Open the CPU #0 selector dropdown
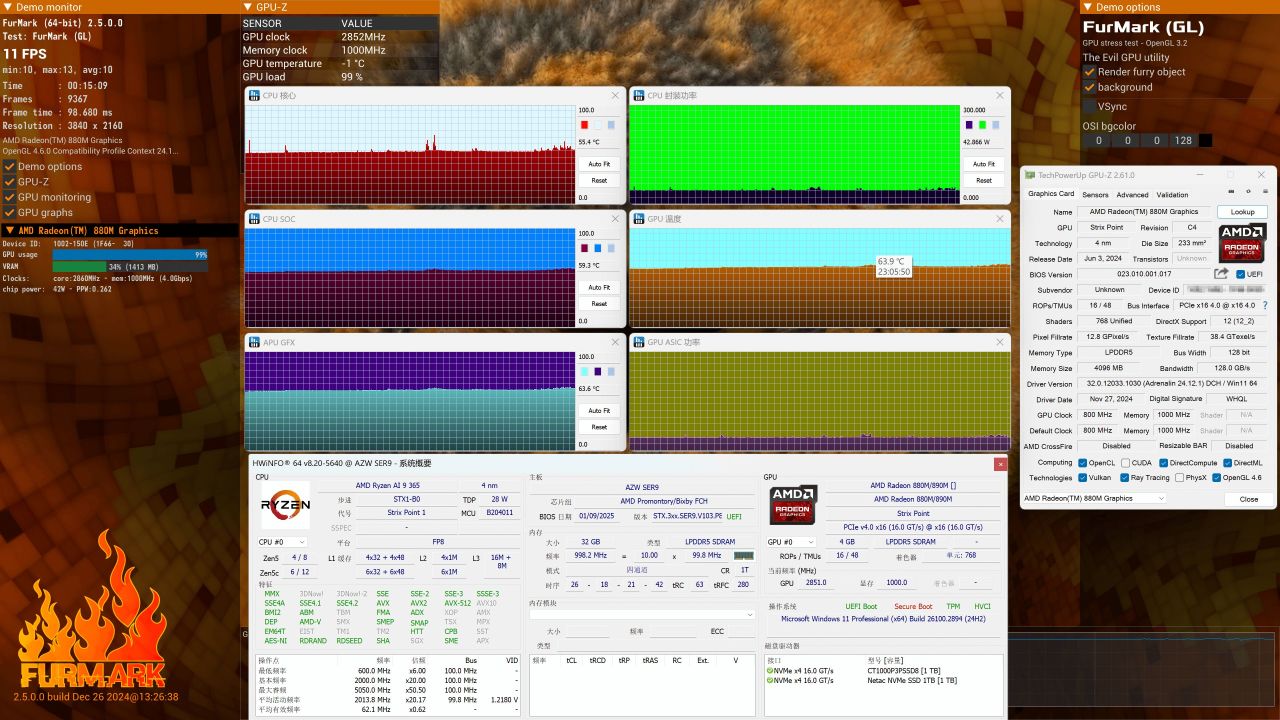Viewport: 1280px width, 720px height. point(283,542)
